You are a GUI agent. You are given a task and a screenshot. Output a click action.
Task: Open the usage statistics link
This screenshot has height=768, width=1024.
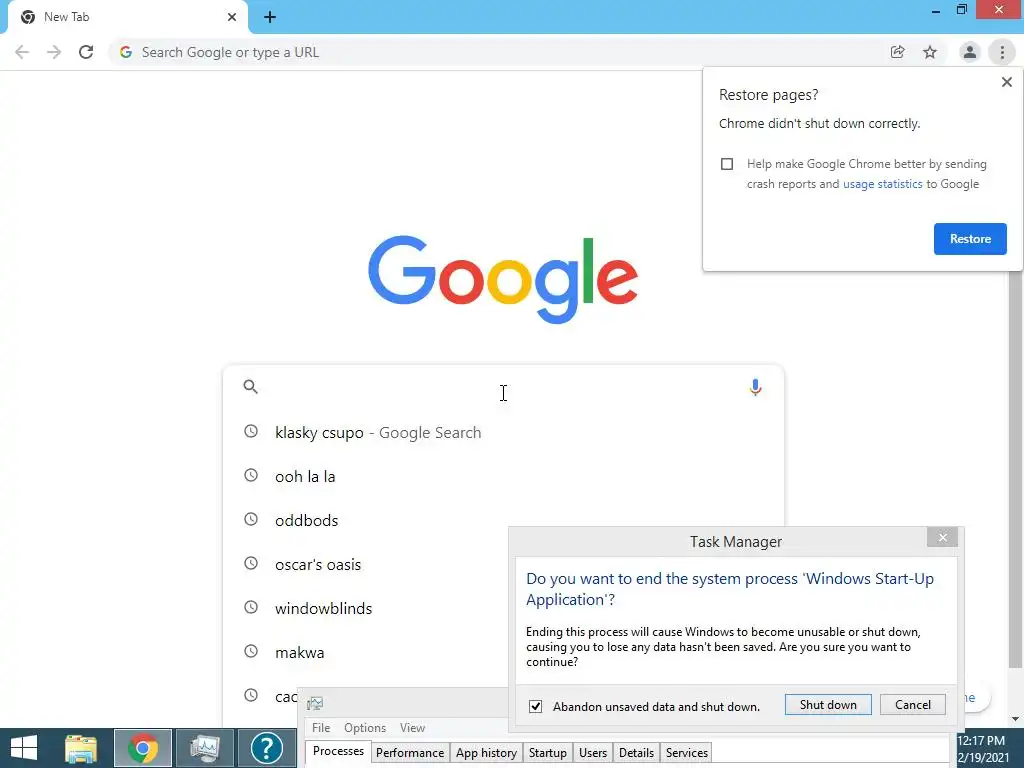[x=882, y=184]
